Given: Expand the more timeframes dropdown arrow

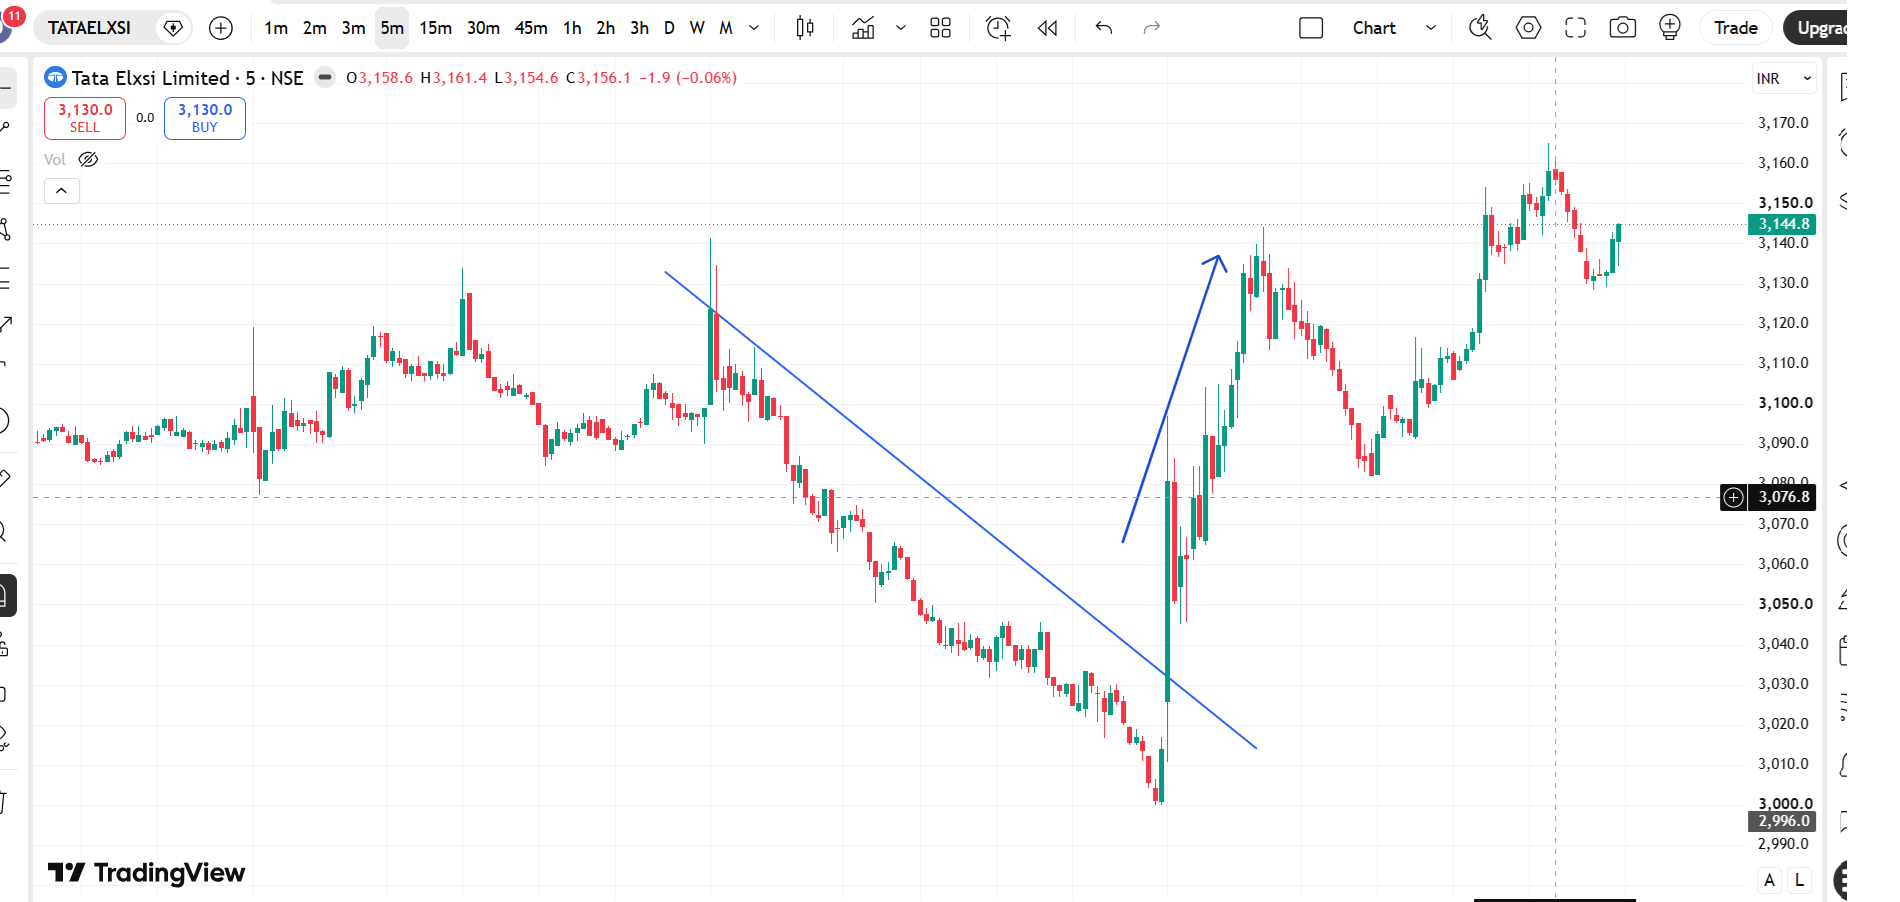Looking at the screenshot, I should pyautogui.click(x=754, y=28).
